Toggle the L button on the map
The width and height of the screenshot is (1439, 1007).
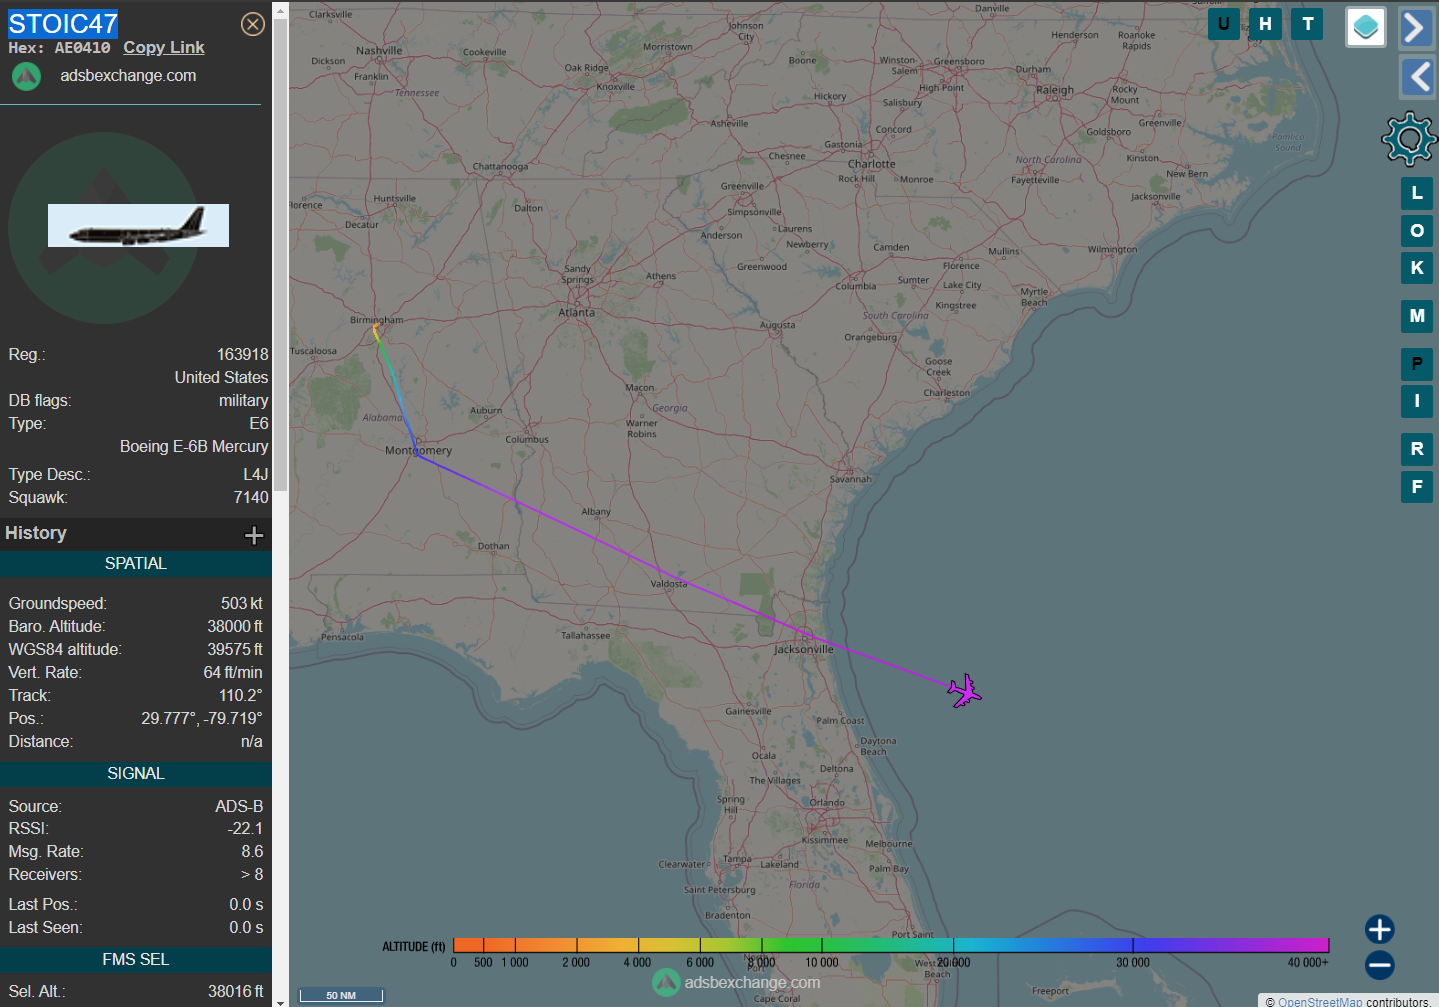[x=1417, y=193]
